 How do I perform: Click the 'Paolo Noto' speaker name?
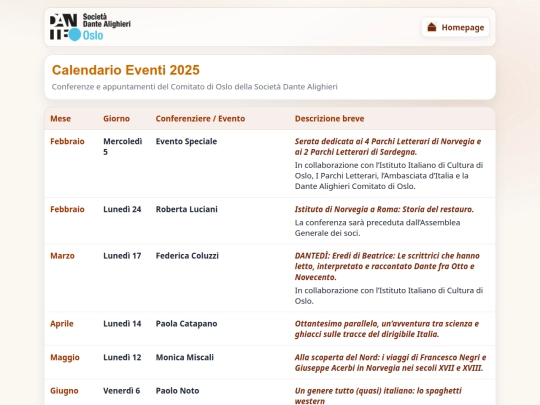177,391
